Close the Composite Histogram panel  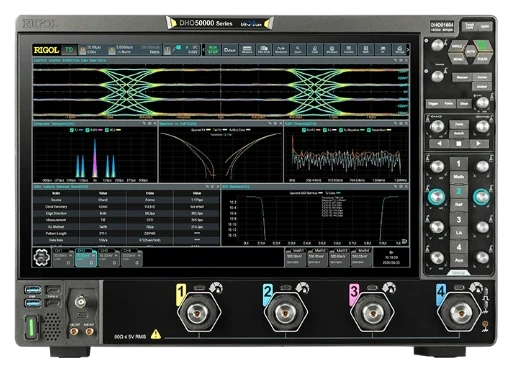pos(155,124)
